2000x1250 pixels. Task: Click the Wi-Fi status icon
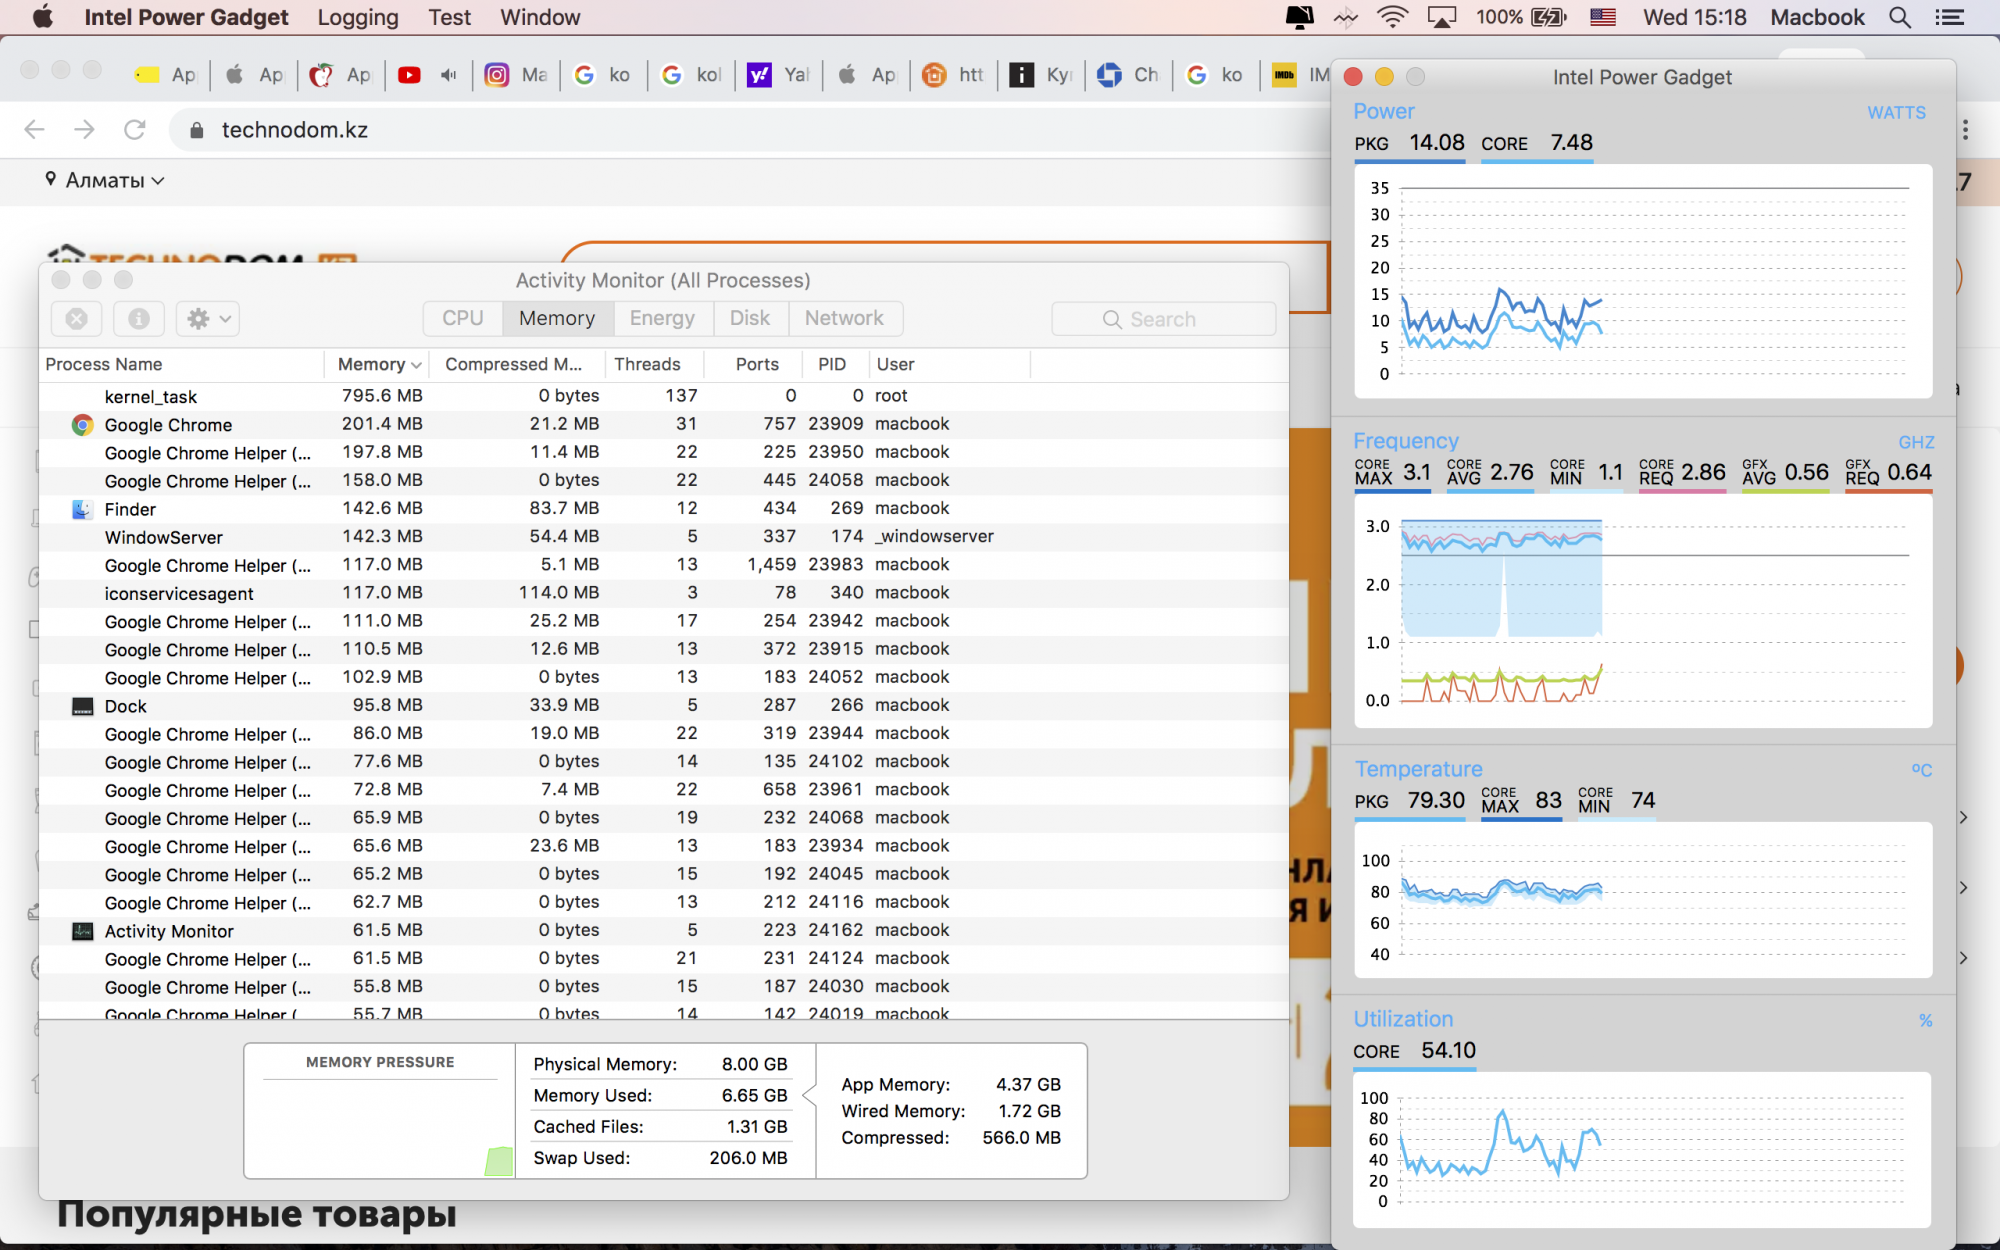(1392, 17)
